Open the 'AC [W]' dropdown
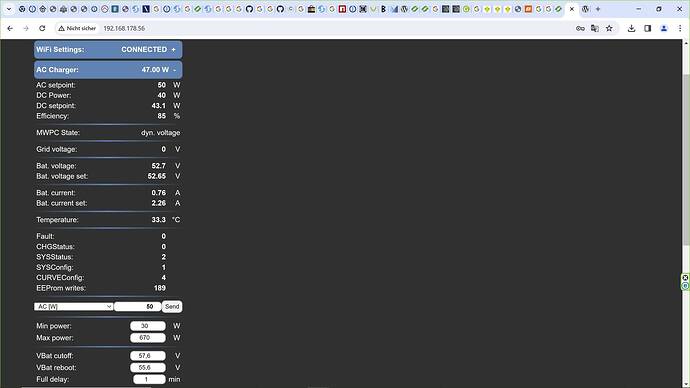This screenshot has height=388, width=690. [73, 307]
